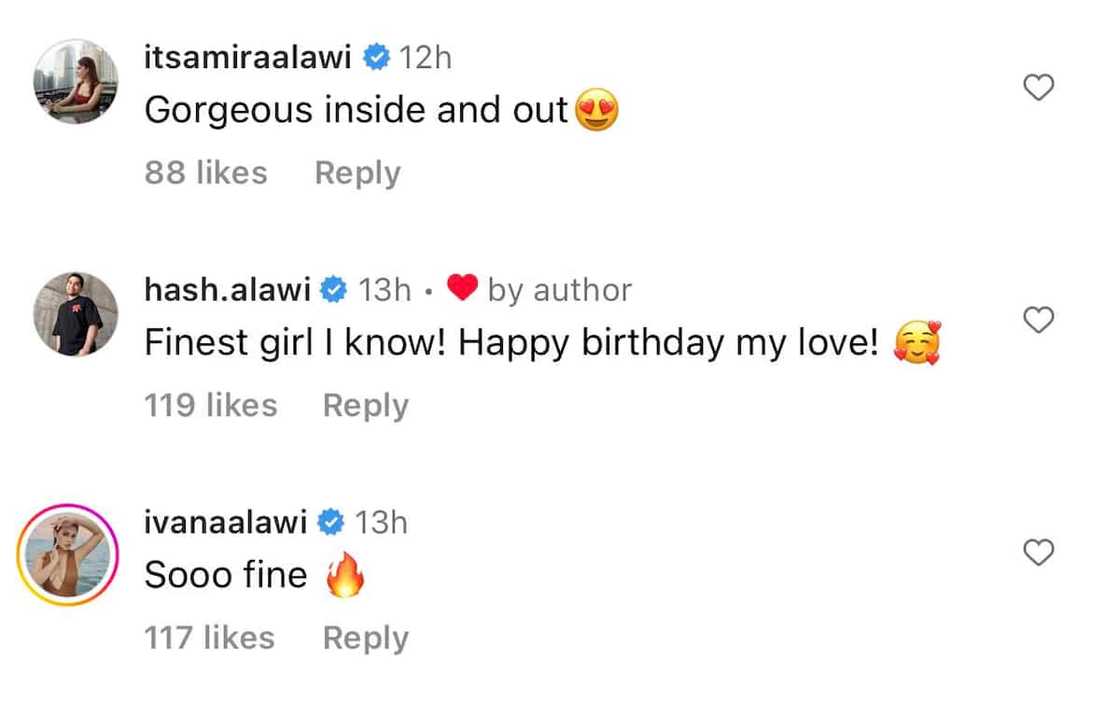Open the hash.alawi username link
Screen dimensions: 1120x709
tap(226, 290)
